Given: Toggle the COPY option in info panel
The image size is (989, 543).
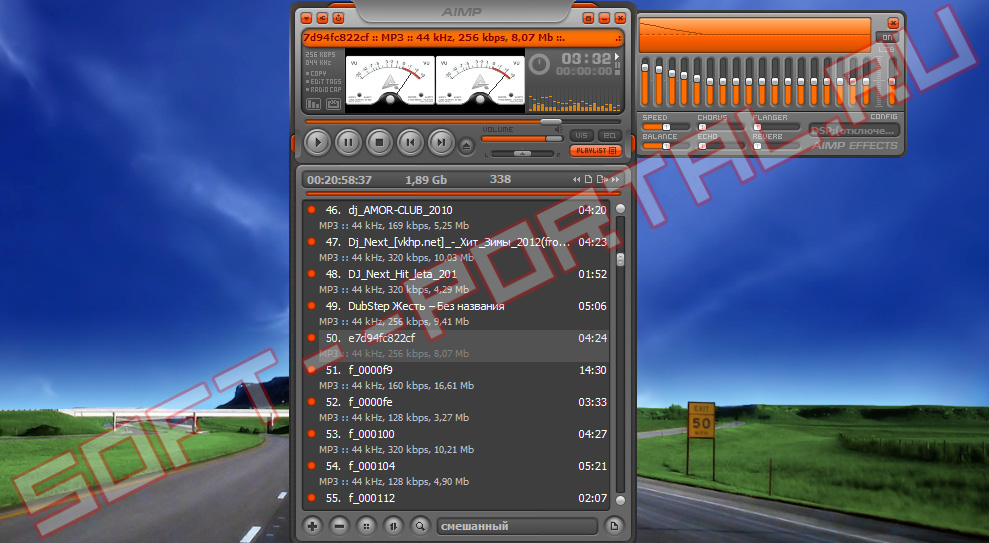Looking at the screenshot, I should pos(316,73).
